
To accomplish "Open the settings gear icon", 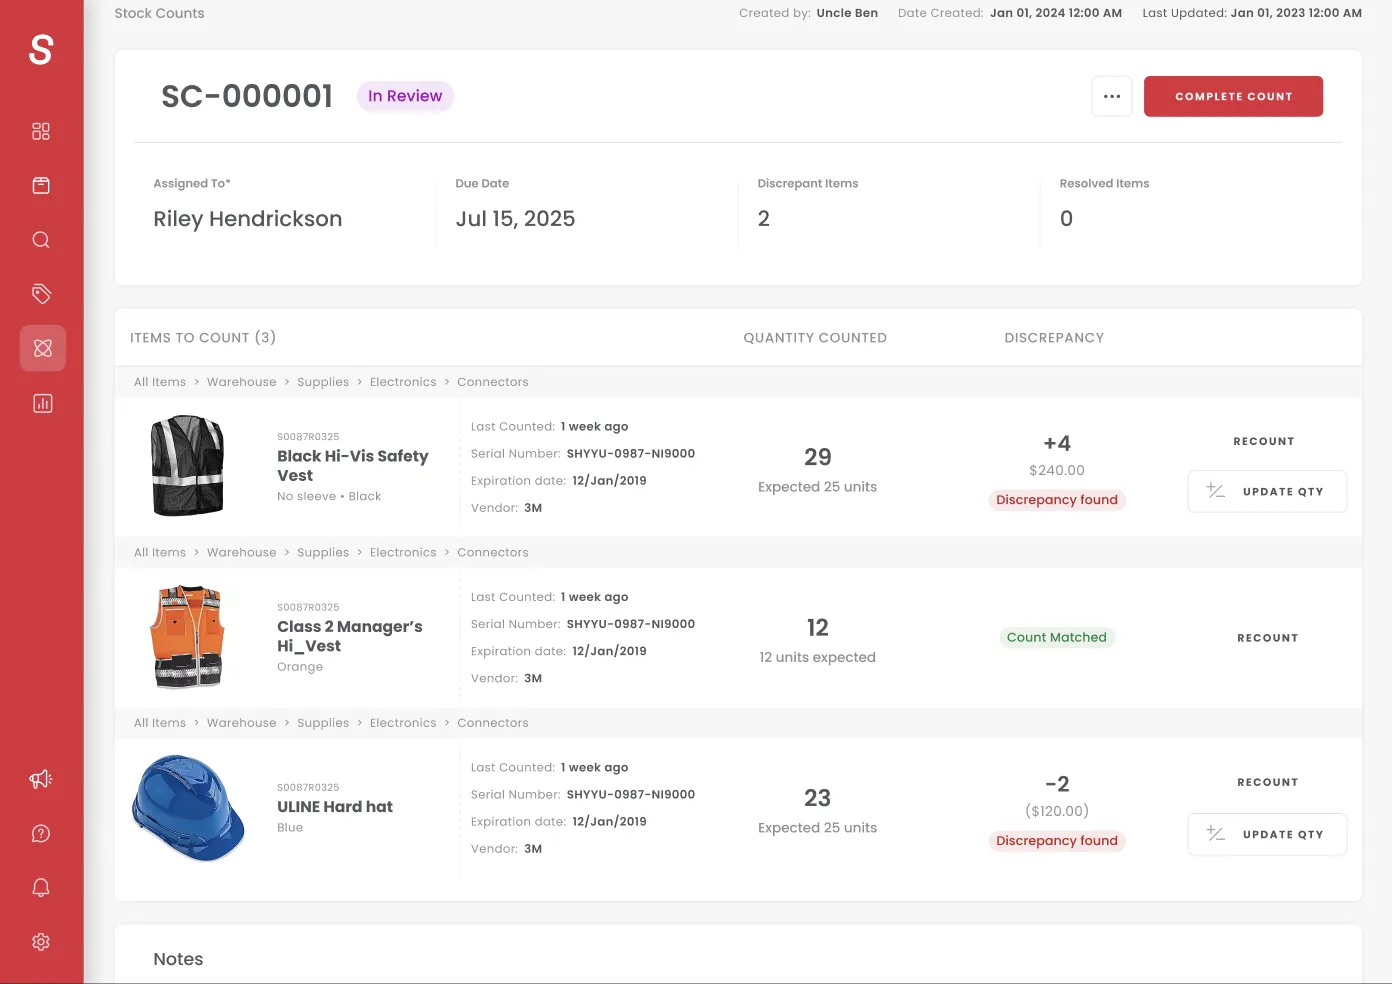I will (41, 942).
